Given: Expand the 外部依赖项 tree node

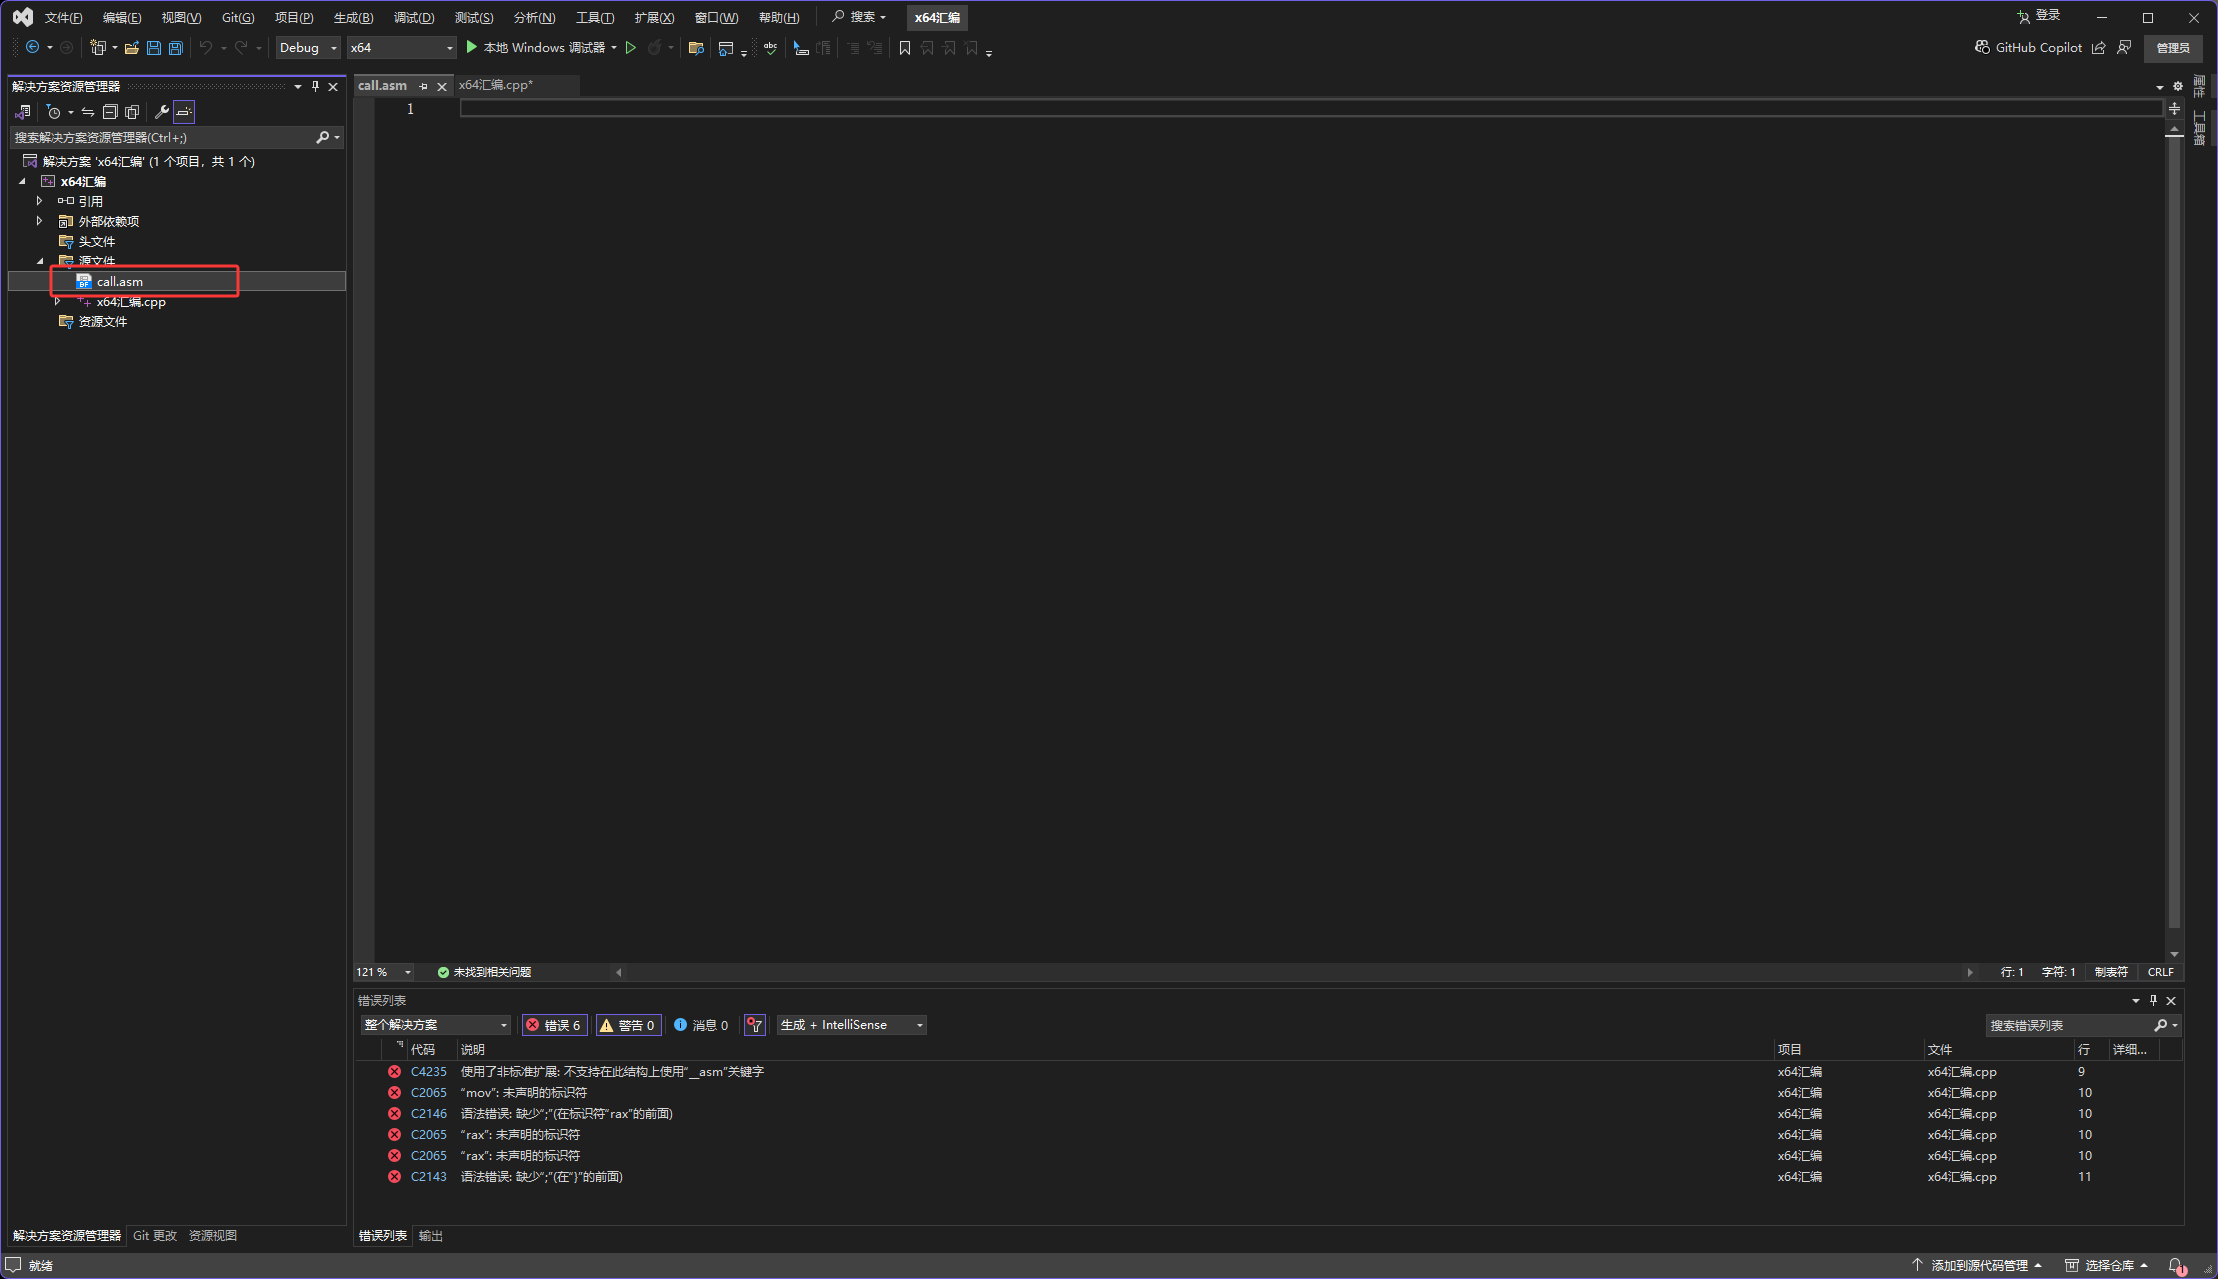Looking at the screenshot, I should (40, 221).
